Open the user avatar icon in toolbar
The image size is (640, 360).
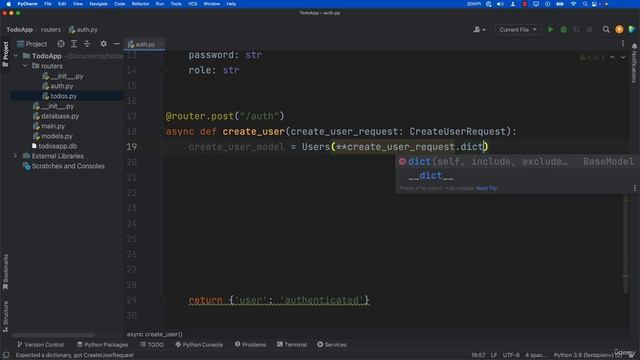(x=619, y=29)
